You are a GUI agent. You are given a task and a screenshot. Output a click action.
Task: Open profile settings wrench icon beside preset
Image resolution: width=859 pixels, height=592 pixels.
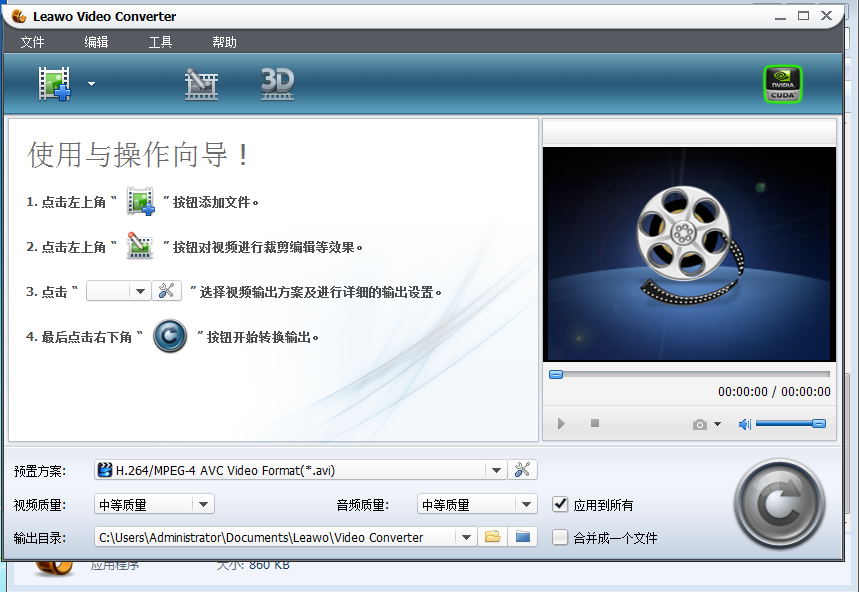tap(524, 470)
